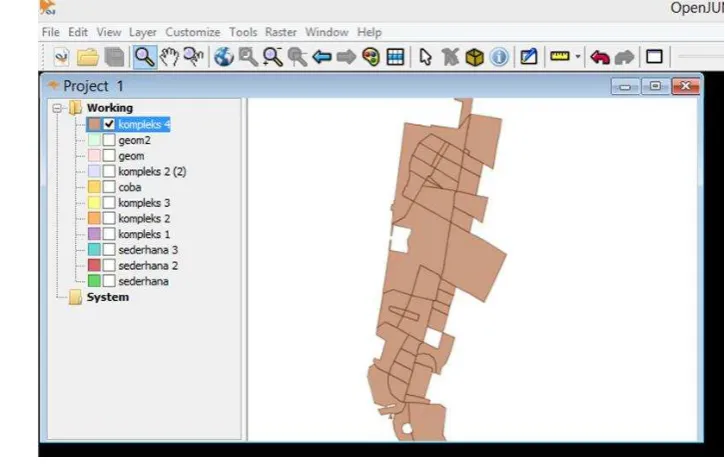Show the sederhana 3 layer

pyautogui.click(x=109, y=250)
